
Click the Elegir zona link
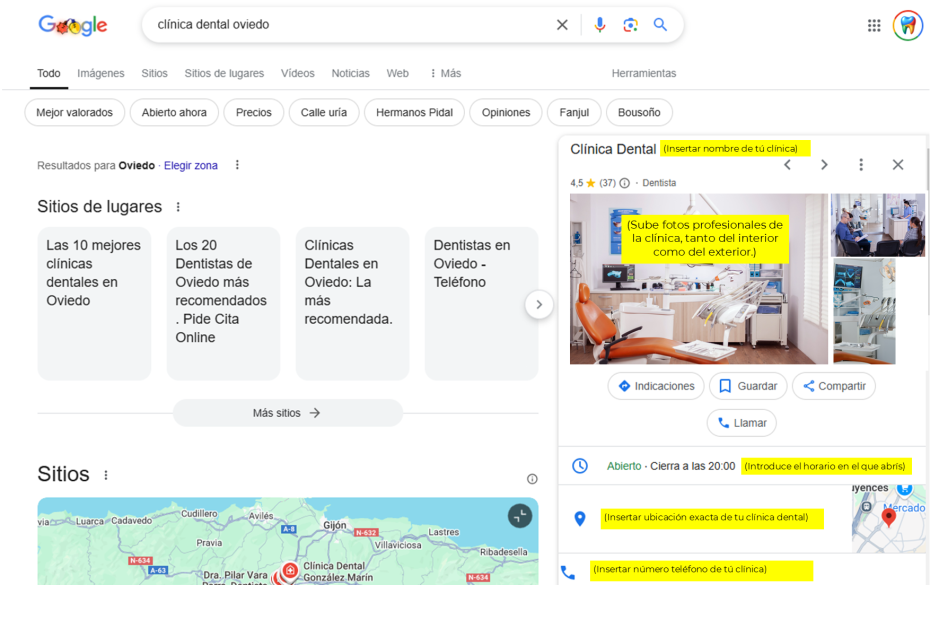pos(191,166)
